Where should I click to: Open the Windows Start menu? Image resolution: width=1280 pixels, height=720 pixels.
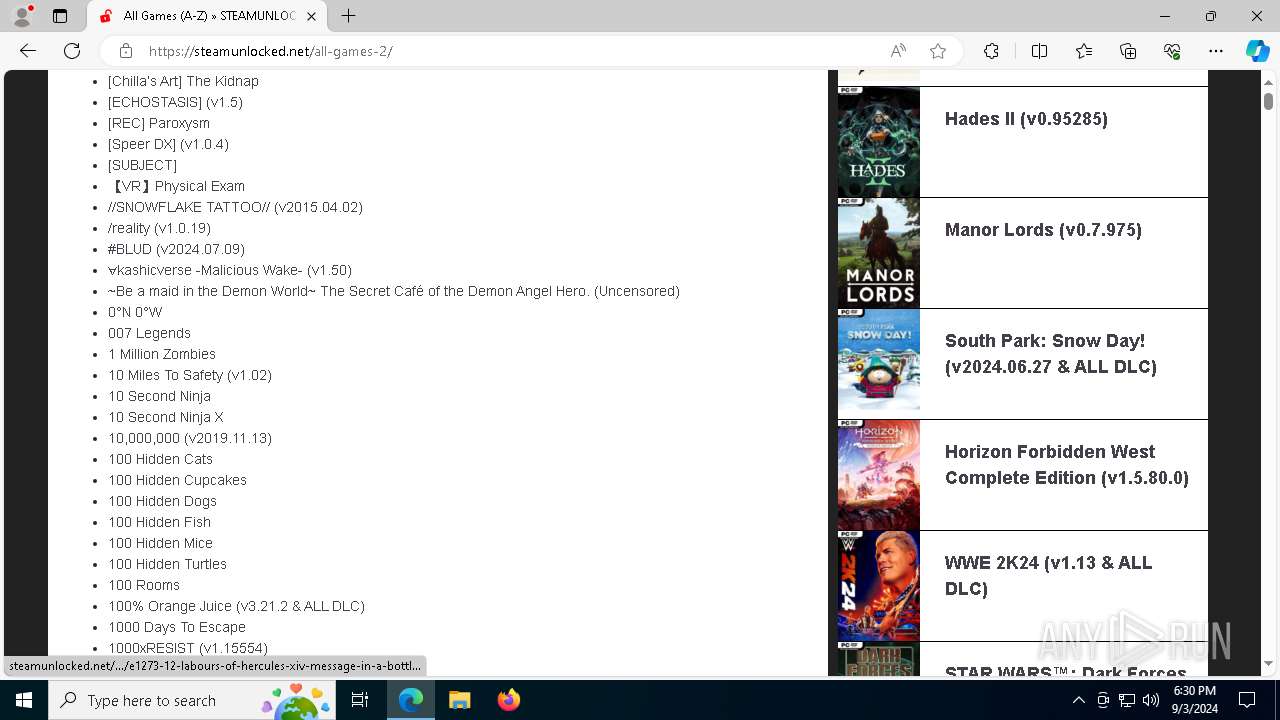click(x=24, y=700)
